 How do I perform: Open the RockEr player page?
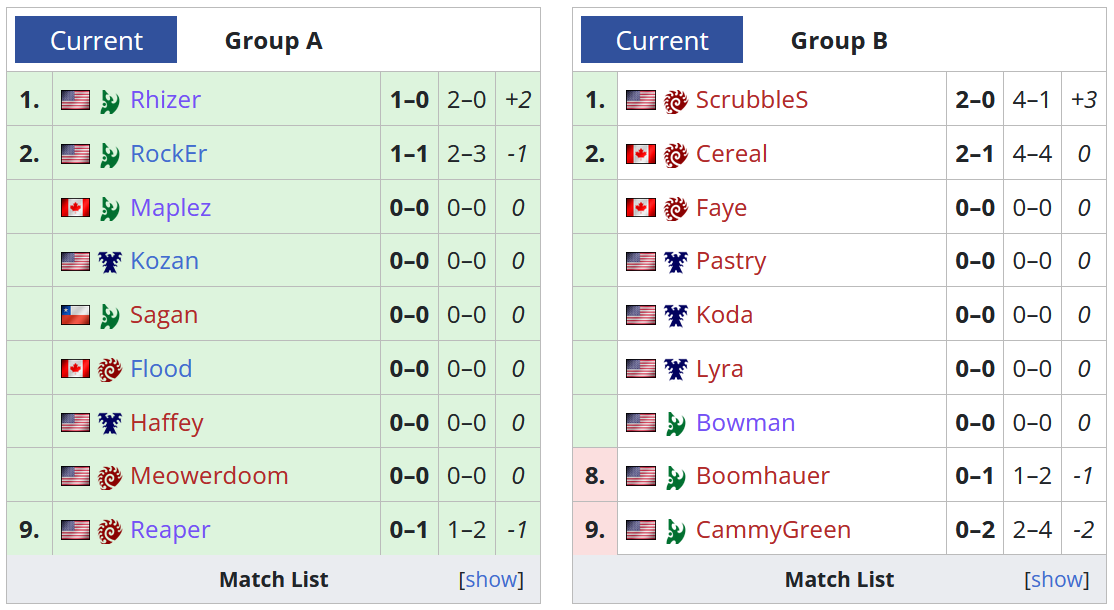[x=168, y=154]
